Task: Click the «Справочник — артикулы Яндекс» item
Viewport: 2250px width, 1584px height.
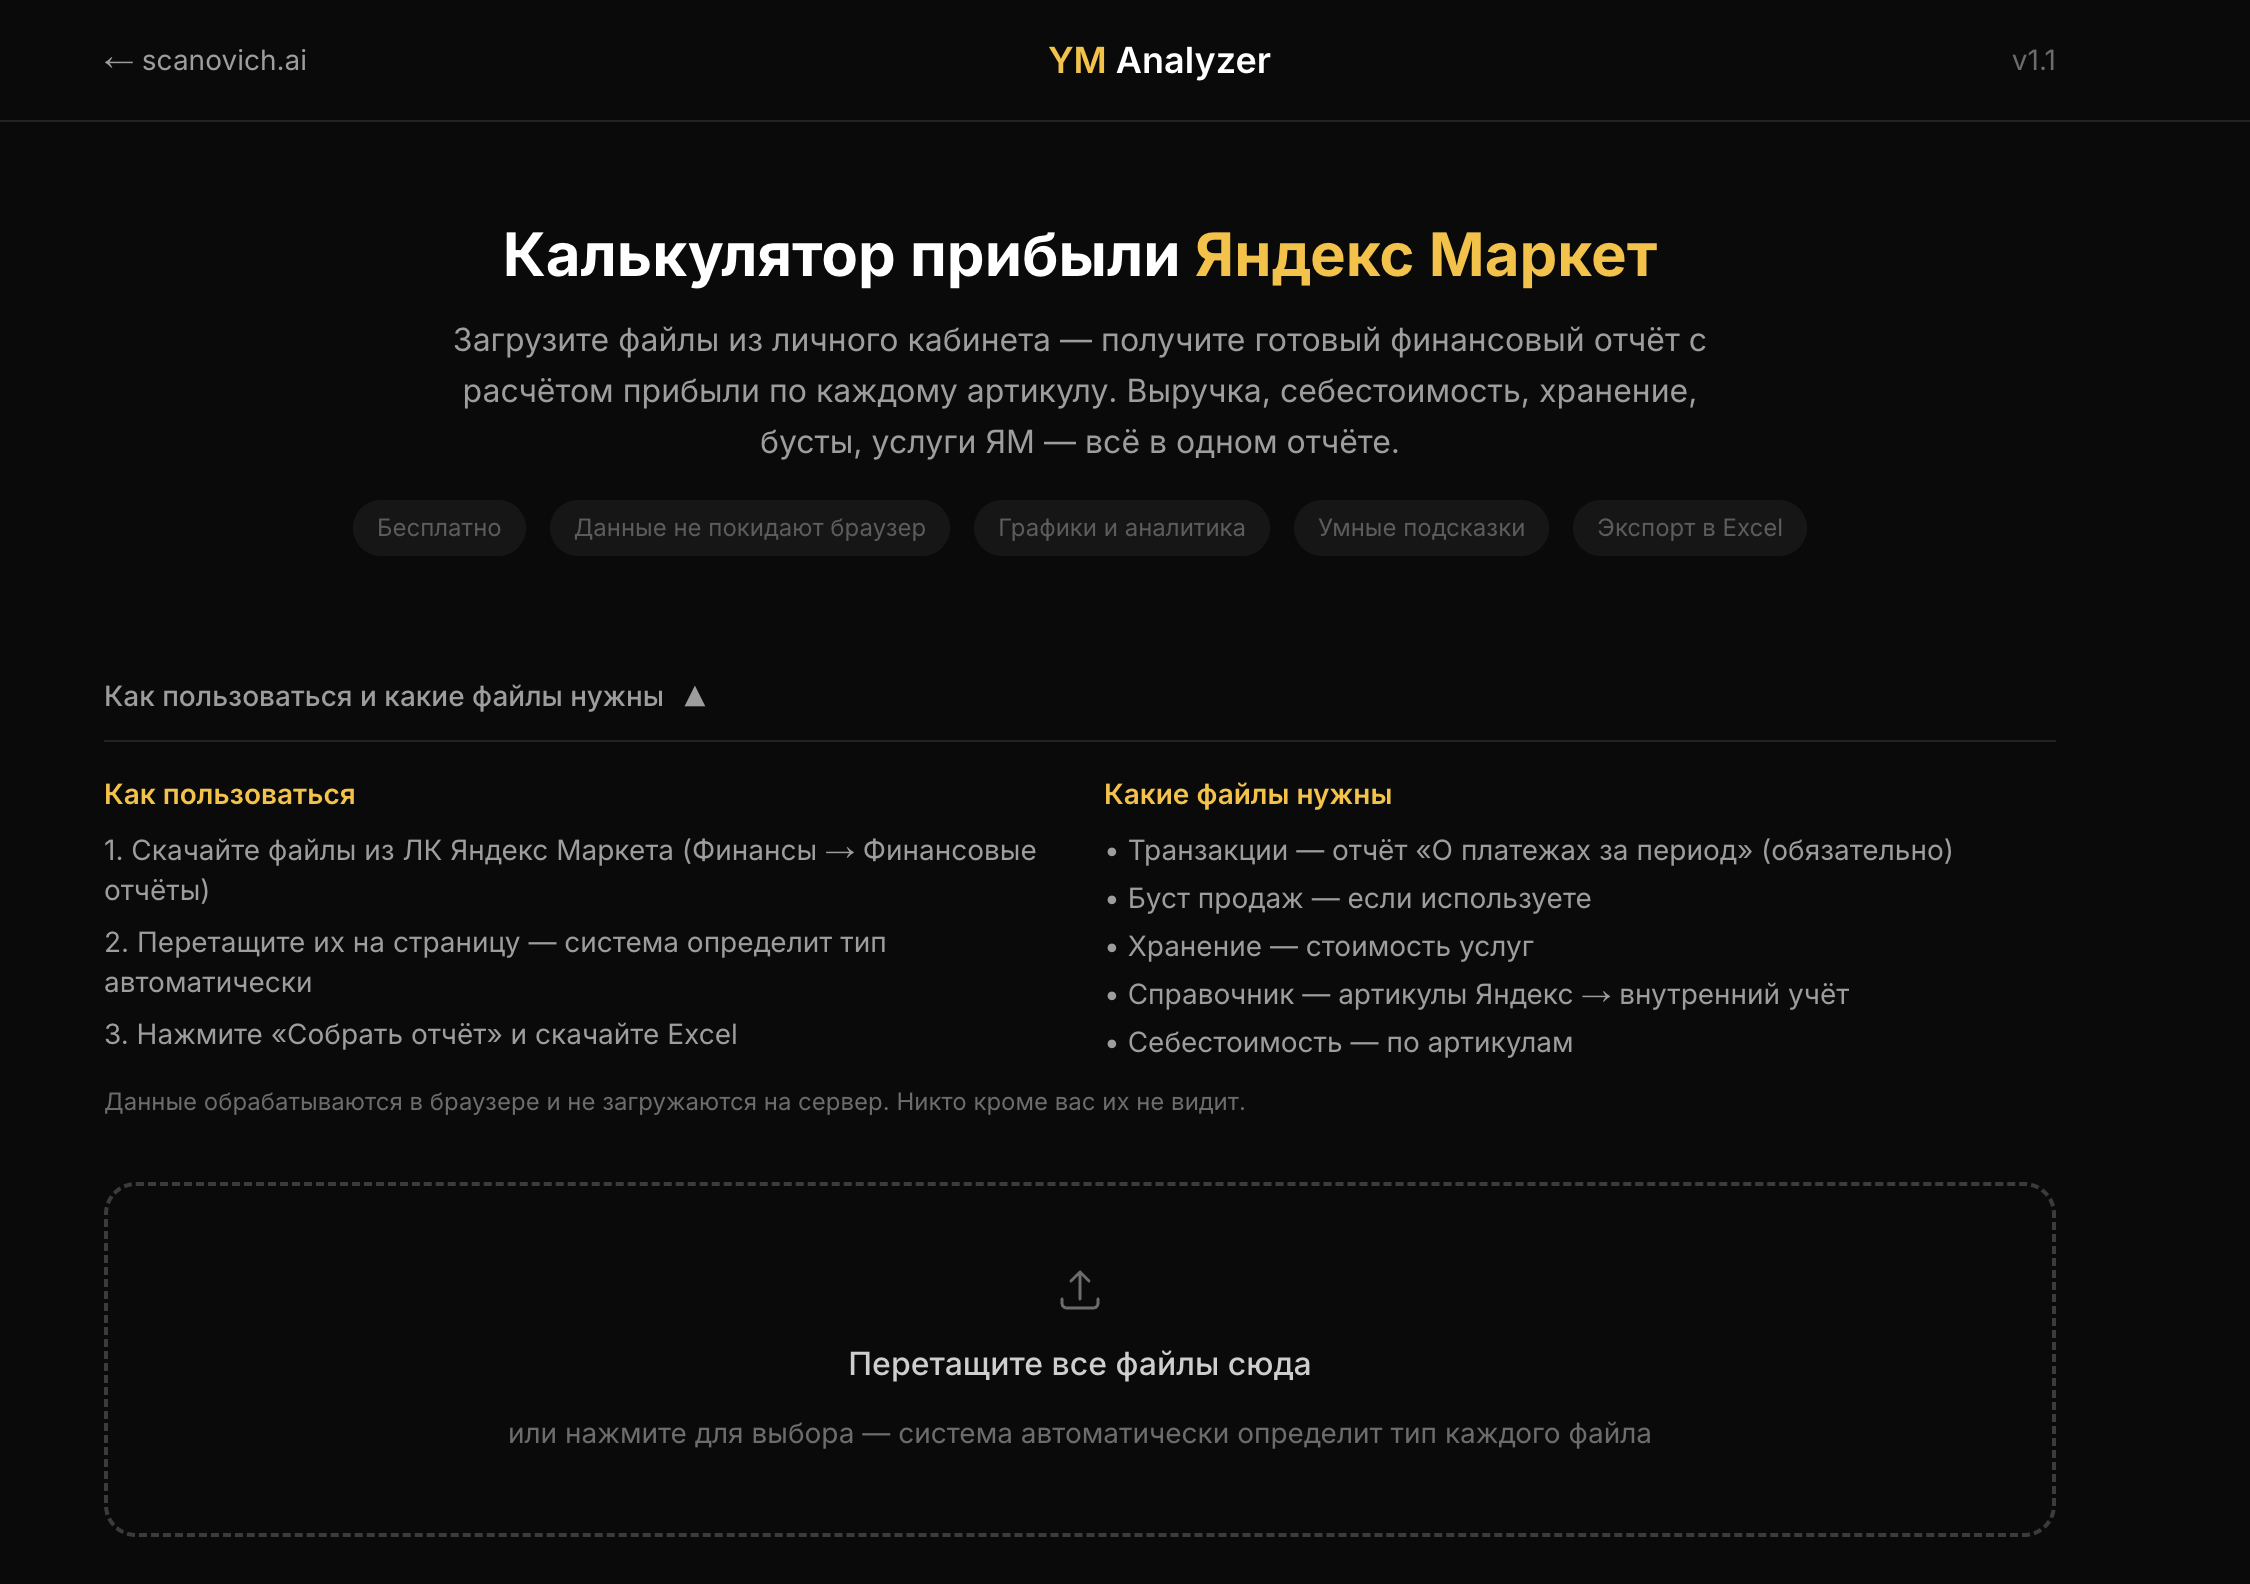Action: [1478, 995]
